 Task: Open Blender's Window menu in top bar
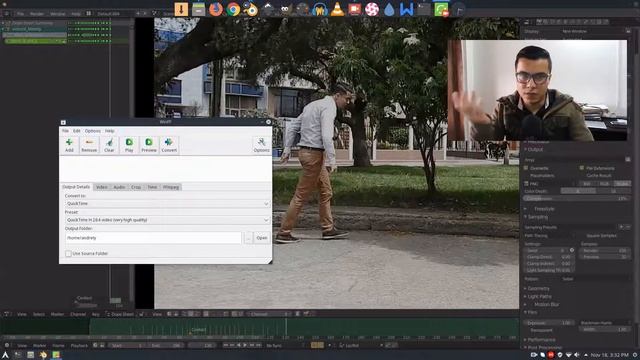pyautogui.click(x=58, y=14)
